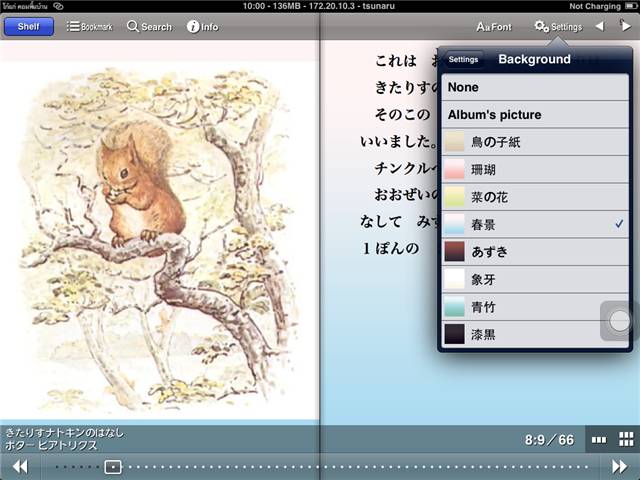Tap the AssistiveTouch floating button
The height and width of the screenshot is (480, 640).
[x=620, y=321]
